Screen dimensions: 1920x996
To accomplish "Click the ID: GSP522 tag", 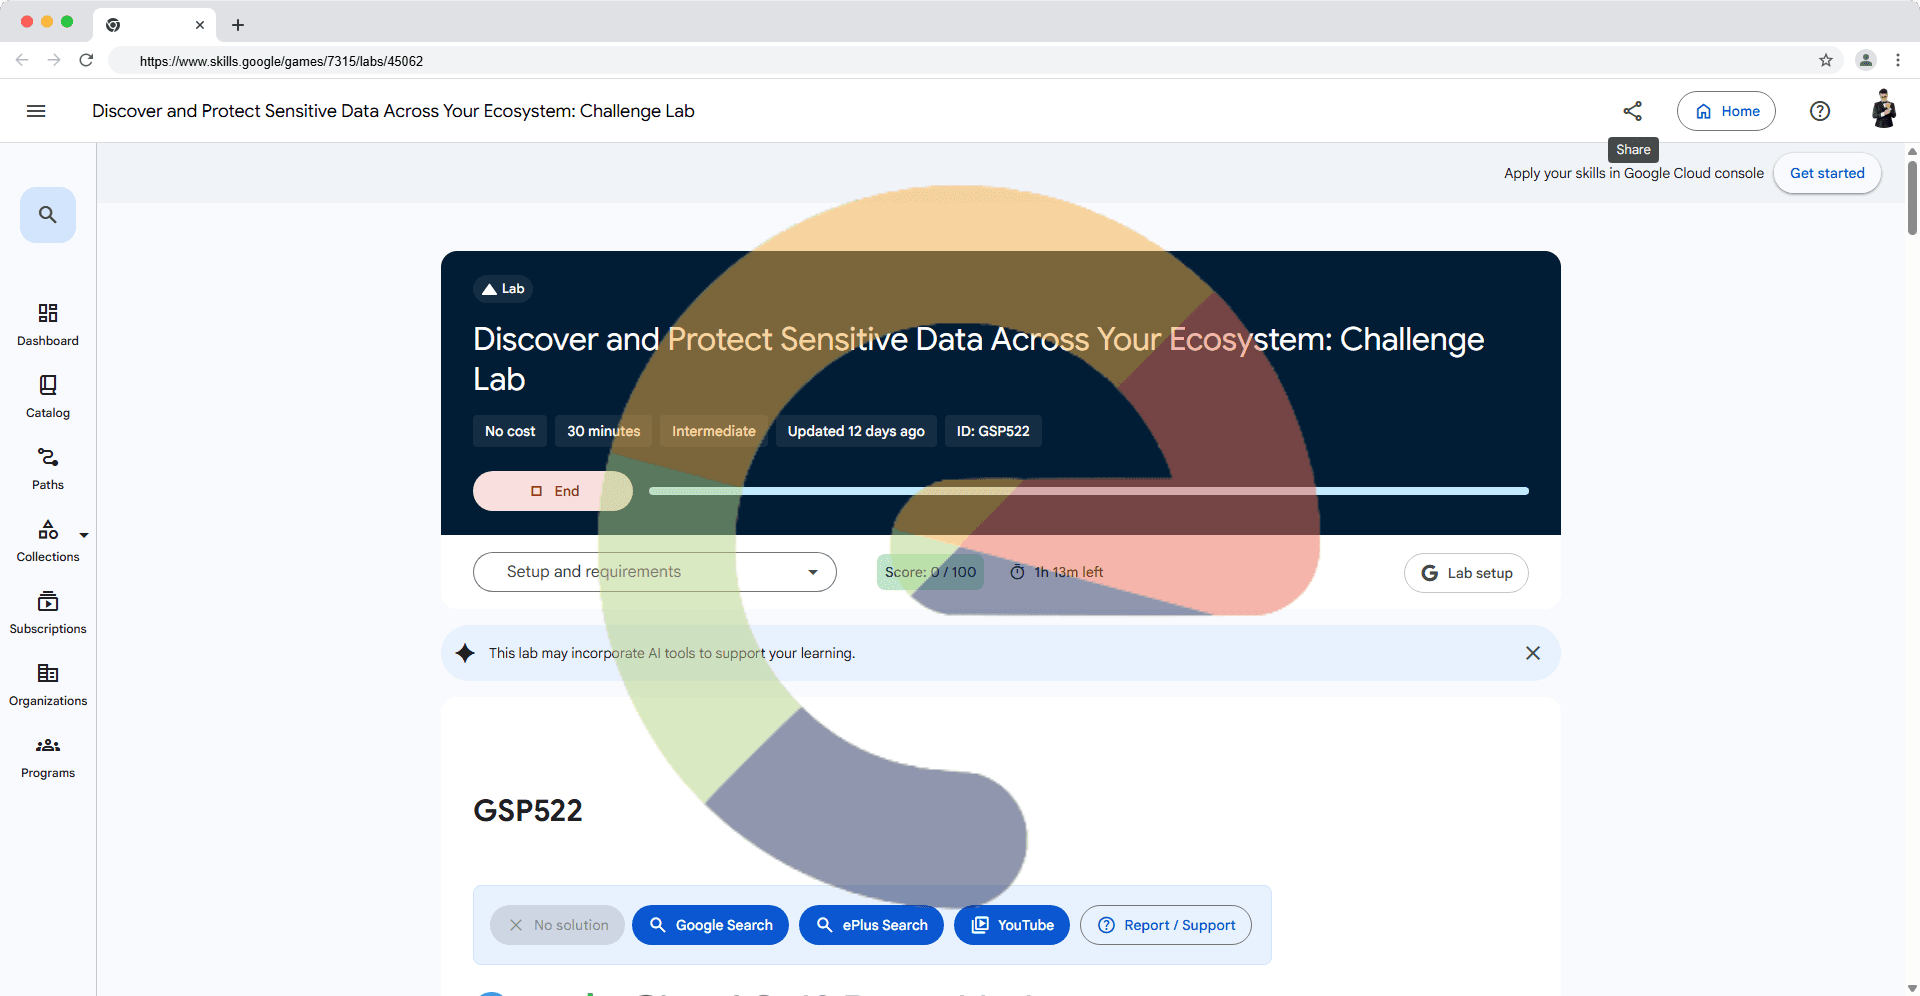I will (x=993, y=431).
